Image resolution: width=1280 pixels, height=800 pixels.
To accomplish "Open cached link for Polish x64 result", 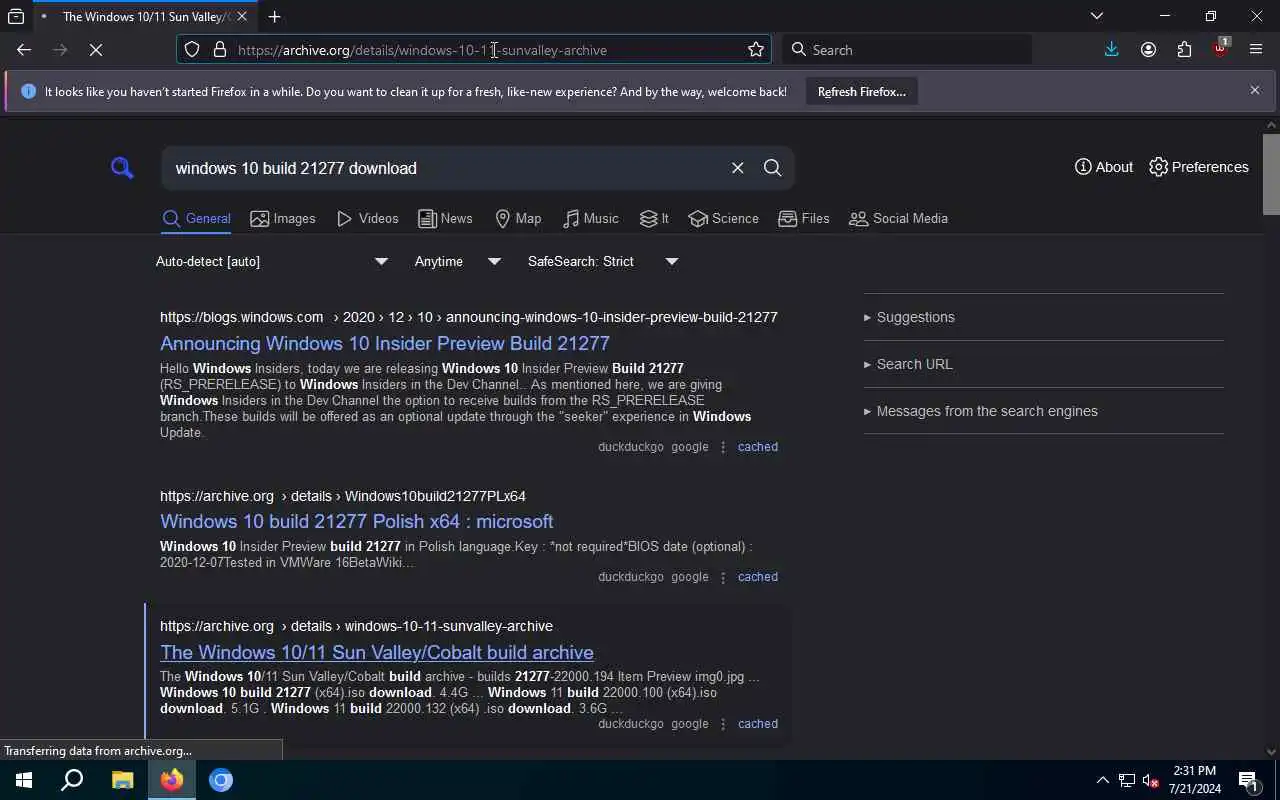I will 758,577.
